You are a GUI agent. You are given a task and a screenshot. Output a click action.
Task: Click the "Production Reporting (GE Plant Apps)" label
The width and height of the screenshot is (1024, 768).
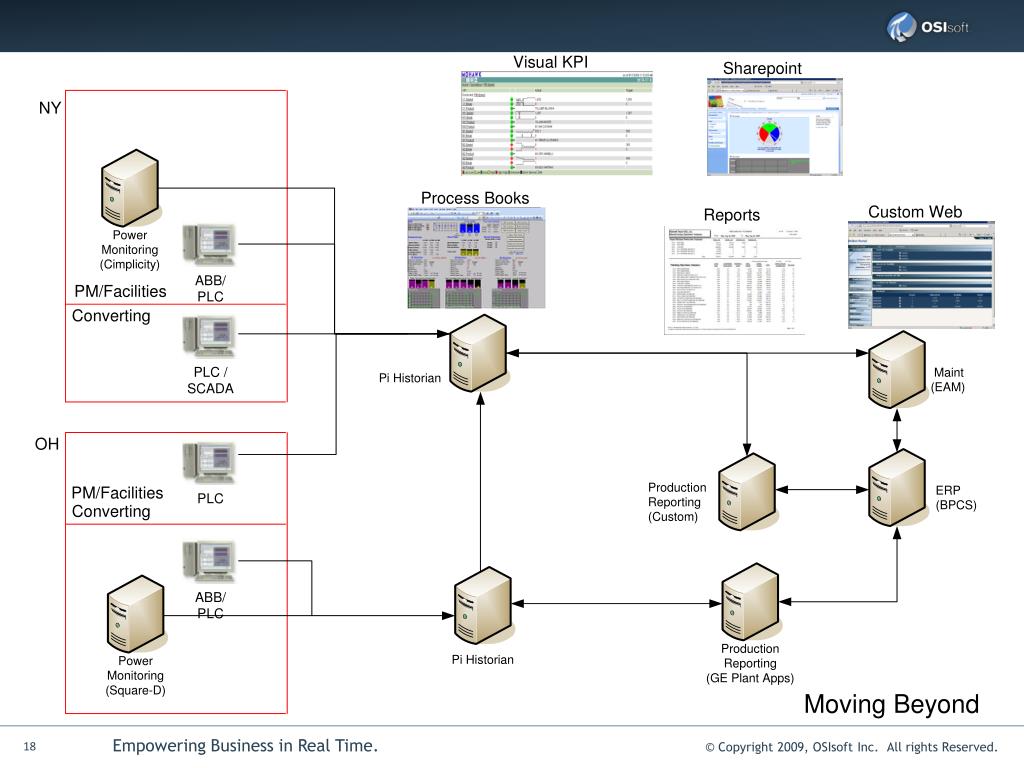[x=750, y=664]
